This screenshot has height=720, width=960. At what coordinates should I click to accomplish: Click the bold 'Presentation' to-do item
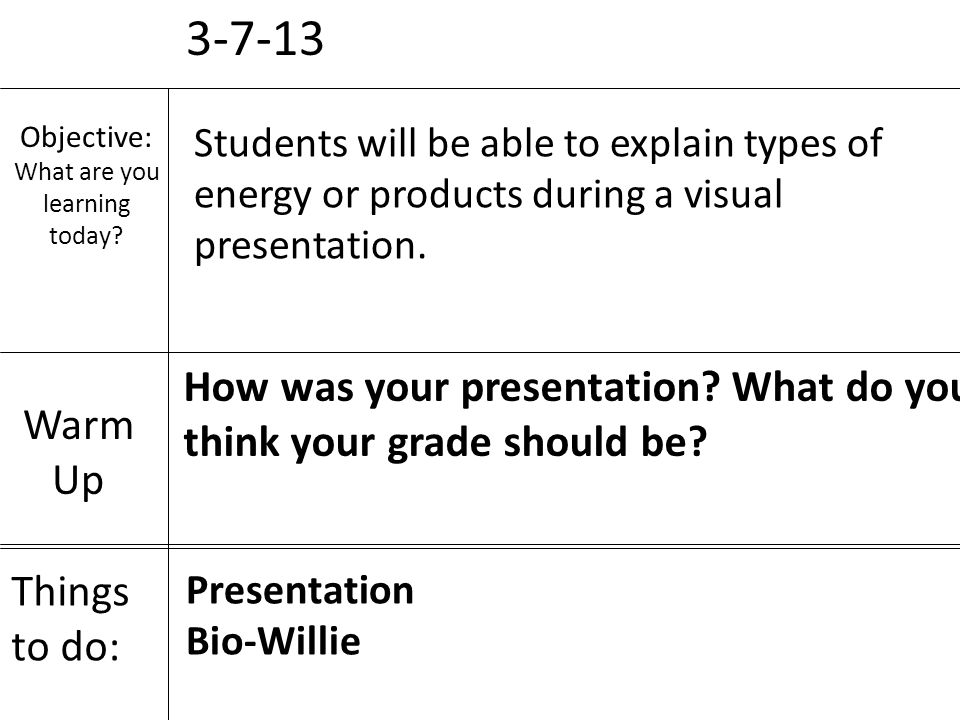tap(300, 592)
